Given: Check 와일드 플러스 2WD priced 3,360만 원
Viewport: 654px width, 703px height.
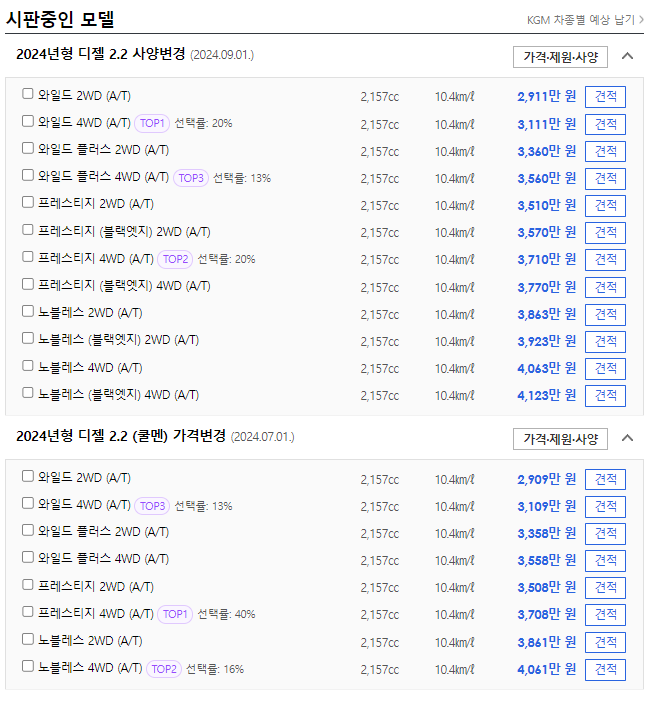Looking at the screenshot, I should pyautogui.click(x=28, y=148).
